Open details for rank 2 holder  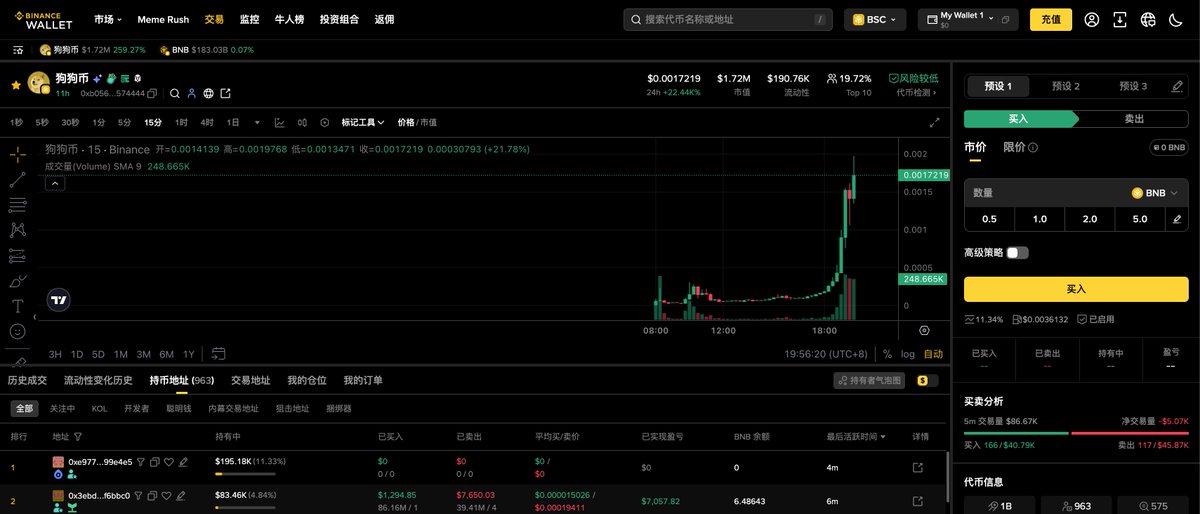click(x=918, y=500)
